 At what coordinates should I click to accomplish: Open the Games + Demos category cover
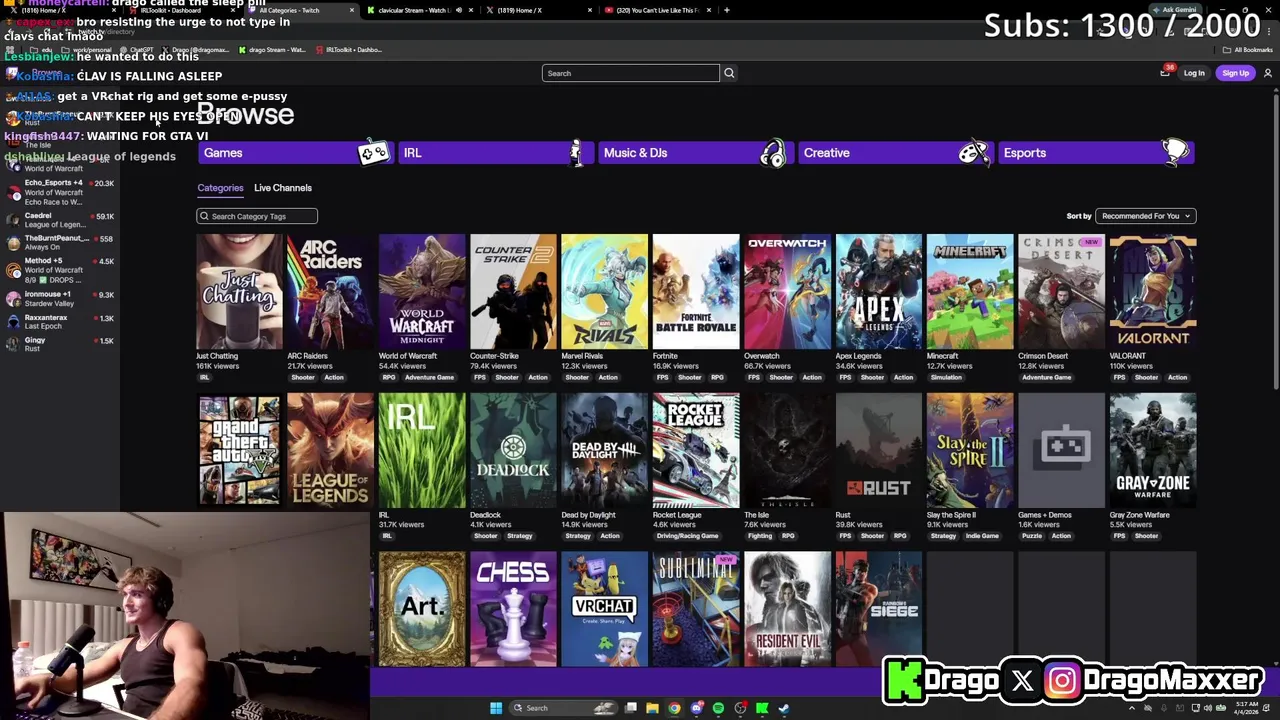click(x=1061, y=450)
